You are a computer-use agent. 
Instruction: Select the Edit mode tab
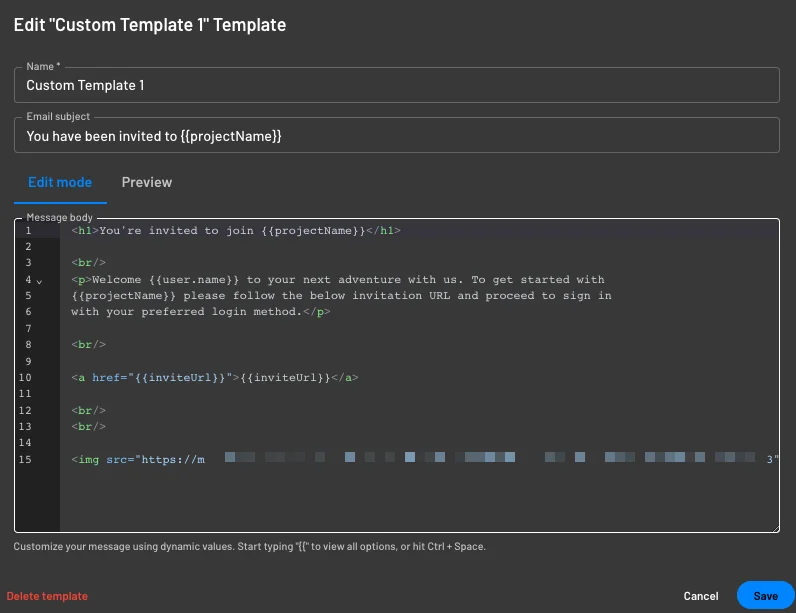pyautogui.click(x=60, y=182)
